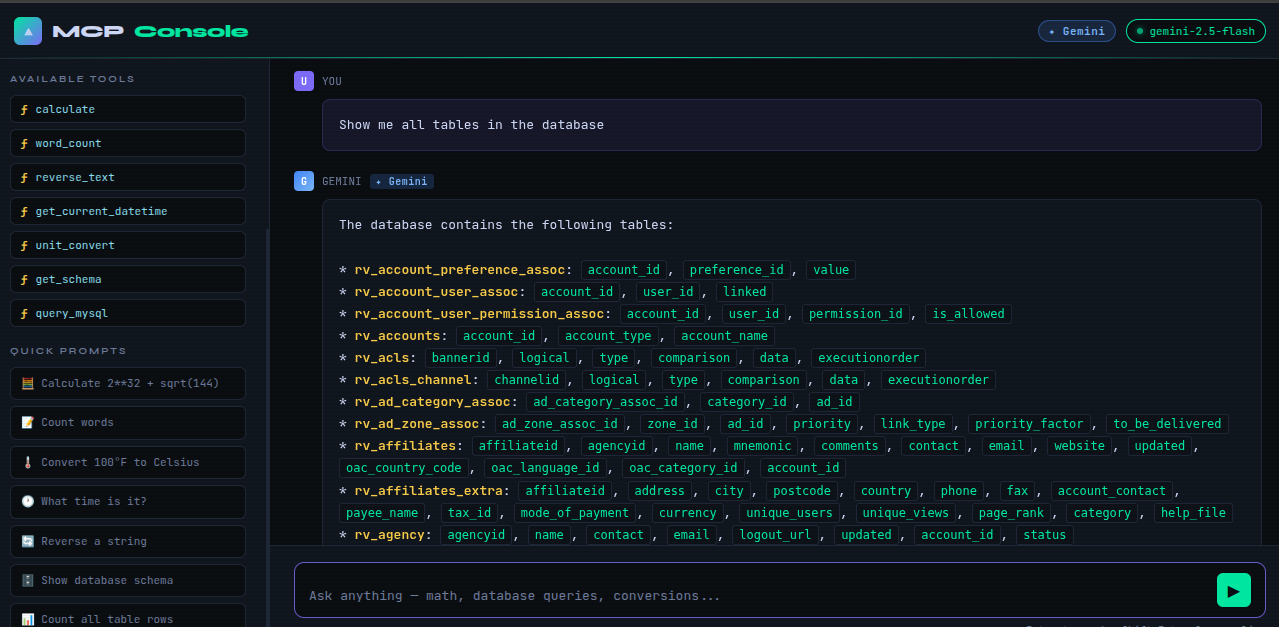This screenshot has width=1279, height=627.
Task: Run the Calculate 2**32 + sqrt(144) prompt
Action: click(x=128, y=383)
